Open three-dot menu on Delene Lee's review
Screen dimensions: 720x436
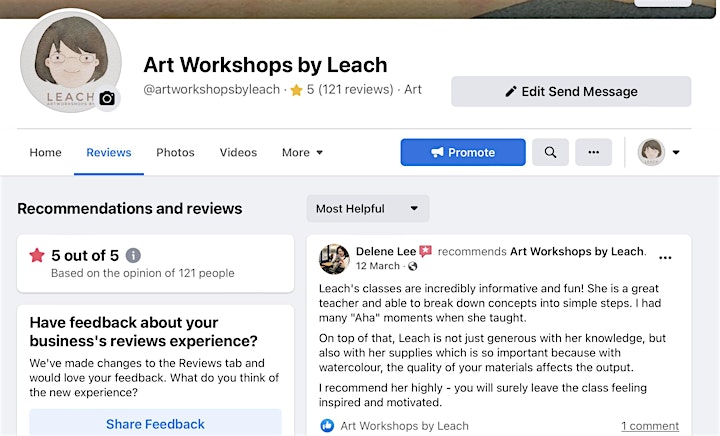click(665, 257)
